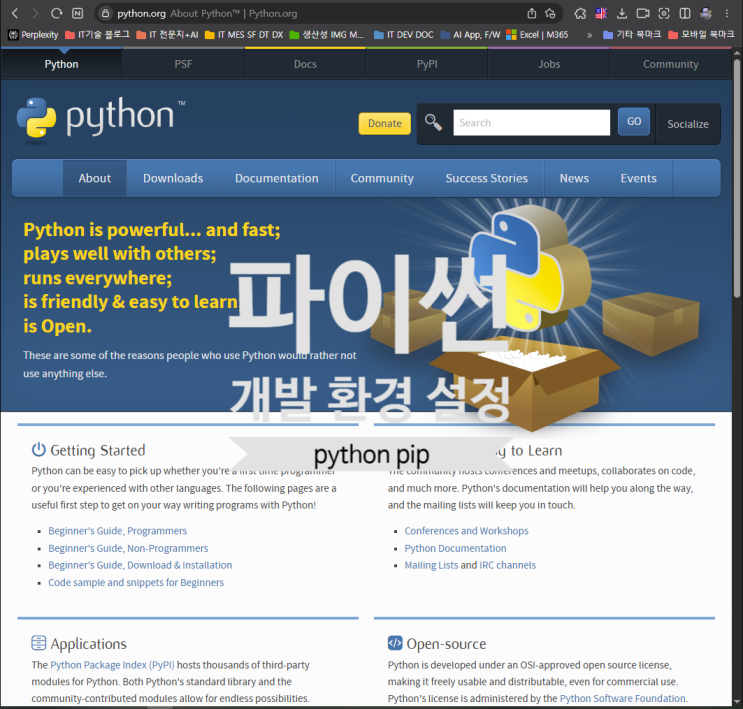Toggle the split view sidebar icon
This screenshot has height=709, width=743.
[x=685, y=13]
